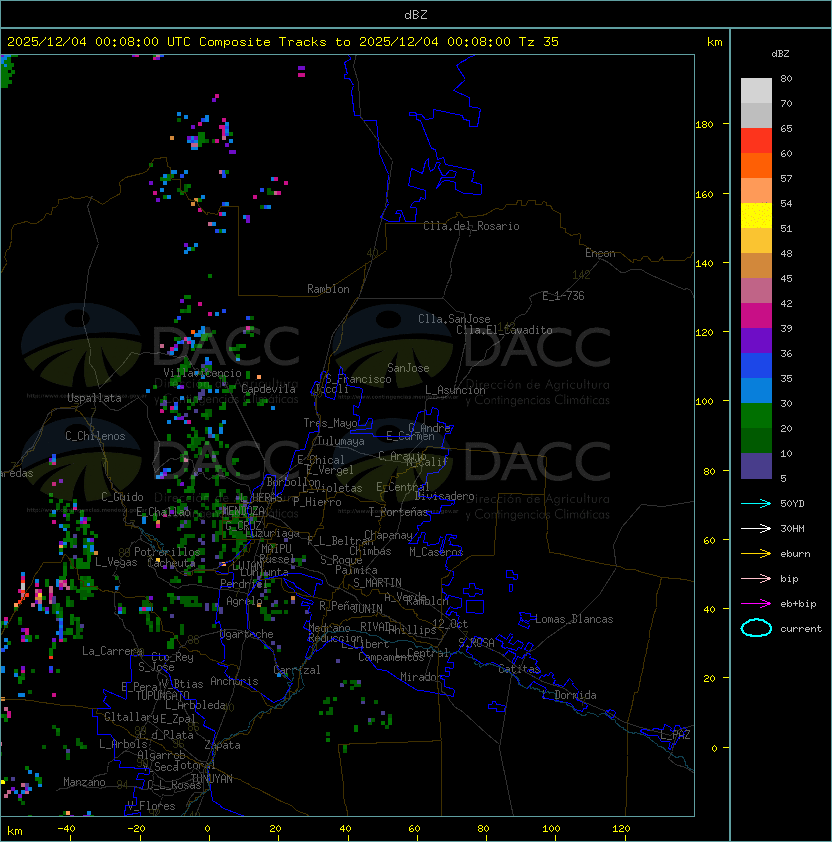Click the white 30HM arrow symbol
This screenshot has height=842, width=832.
point(756,528)
